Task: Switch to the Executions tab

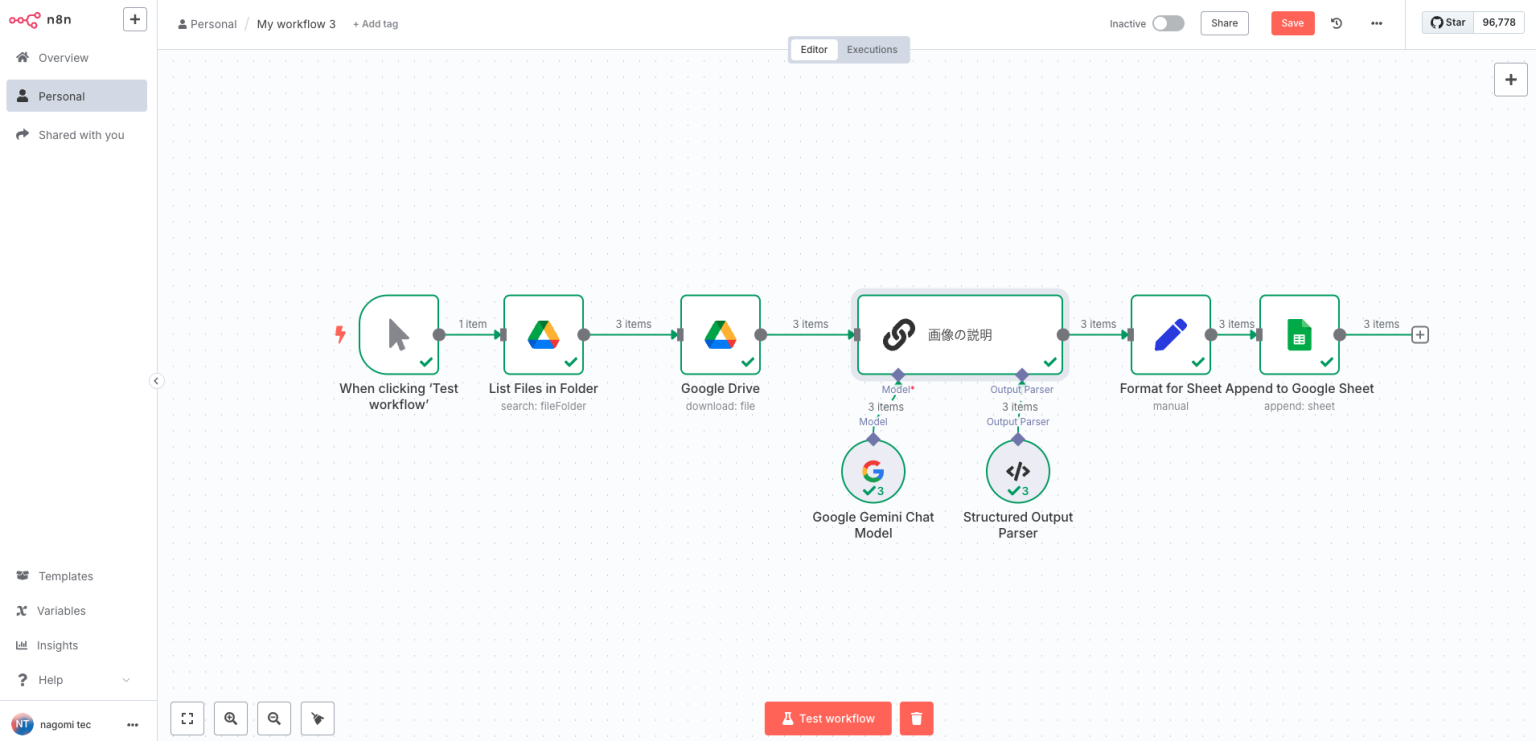Action: pos(872,49)
